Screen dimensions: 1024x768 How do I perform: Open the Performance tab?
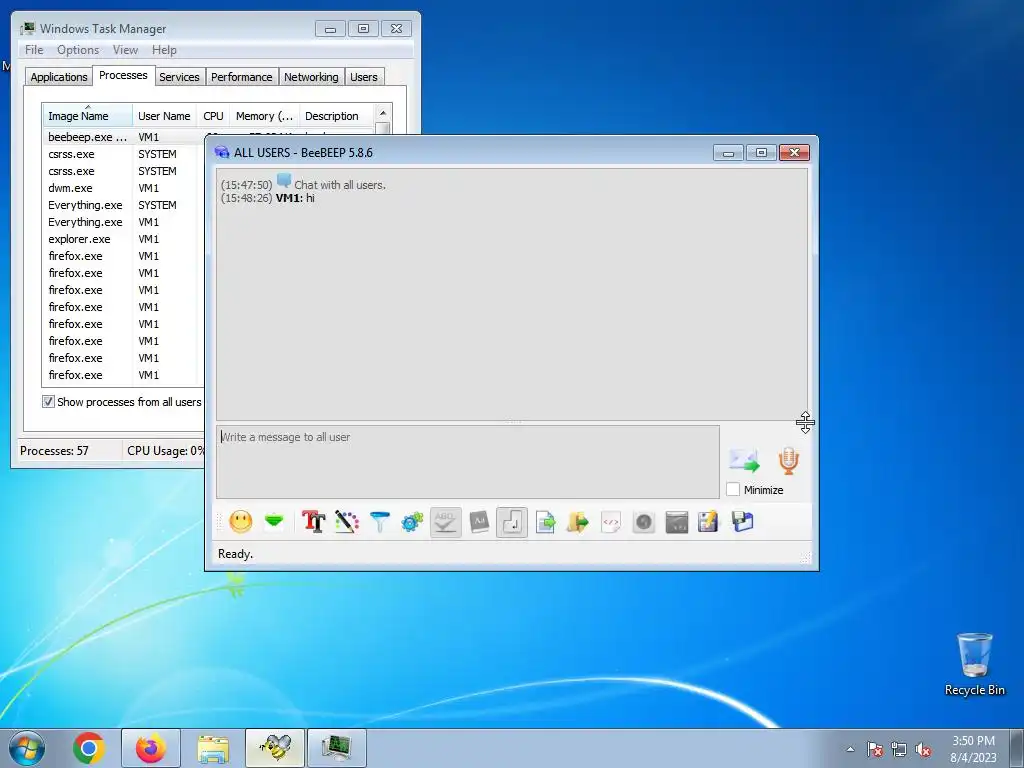[242, 77]
